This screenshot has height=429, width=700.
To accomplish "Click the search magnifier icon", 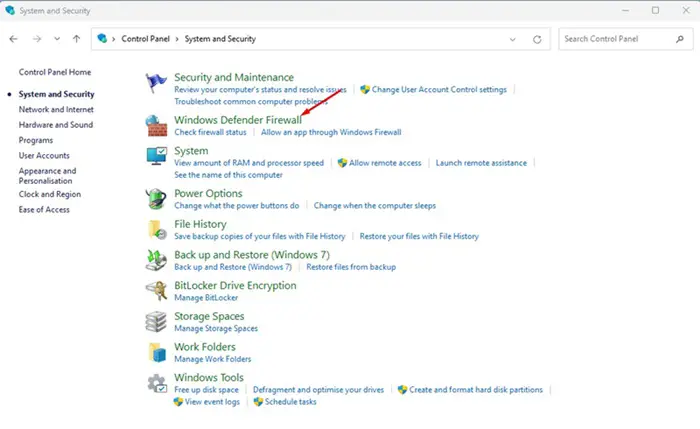I will tap(680, 39).
